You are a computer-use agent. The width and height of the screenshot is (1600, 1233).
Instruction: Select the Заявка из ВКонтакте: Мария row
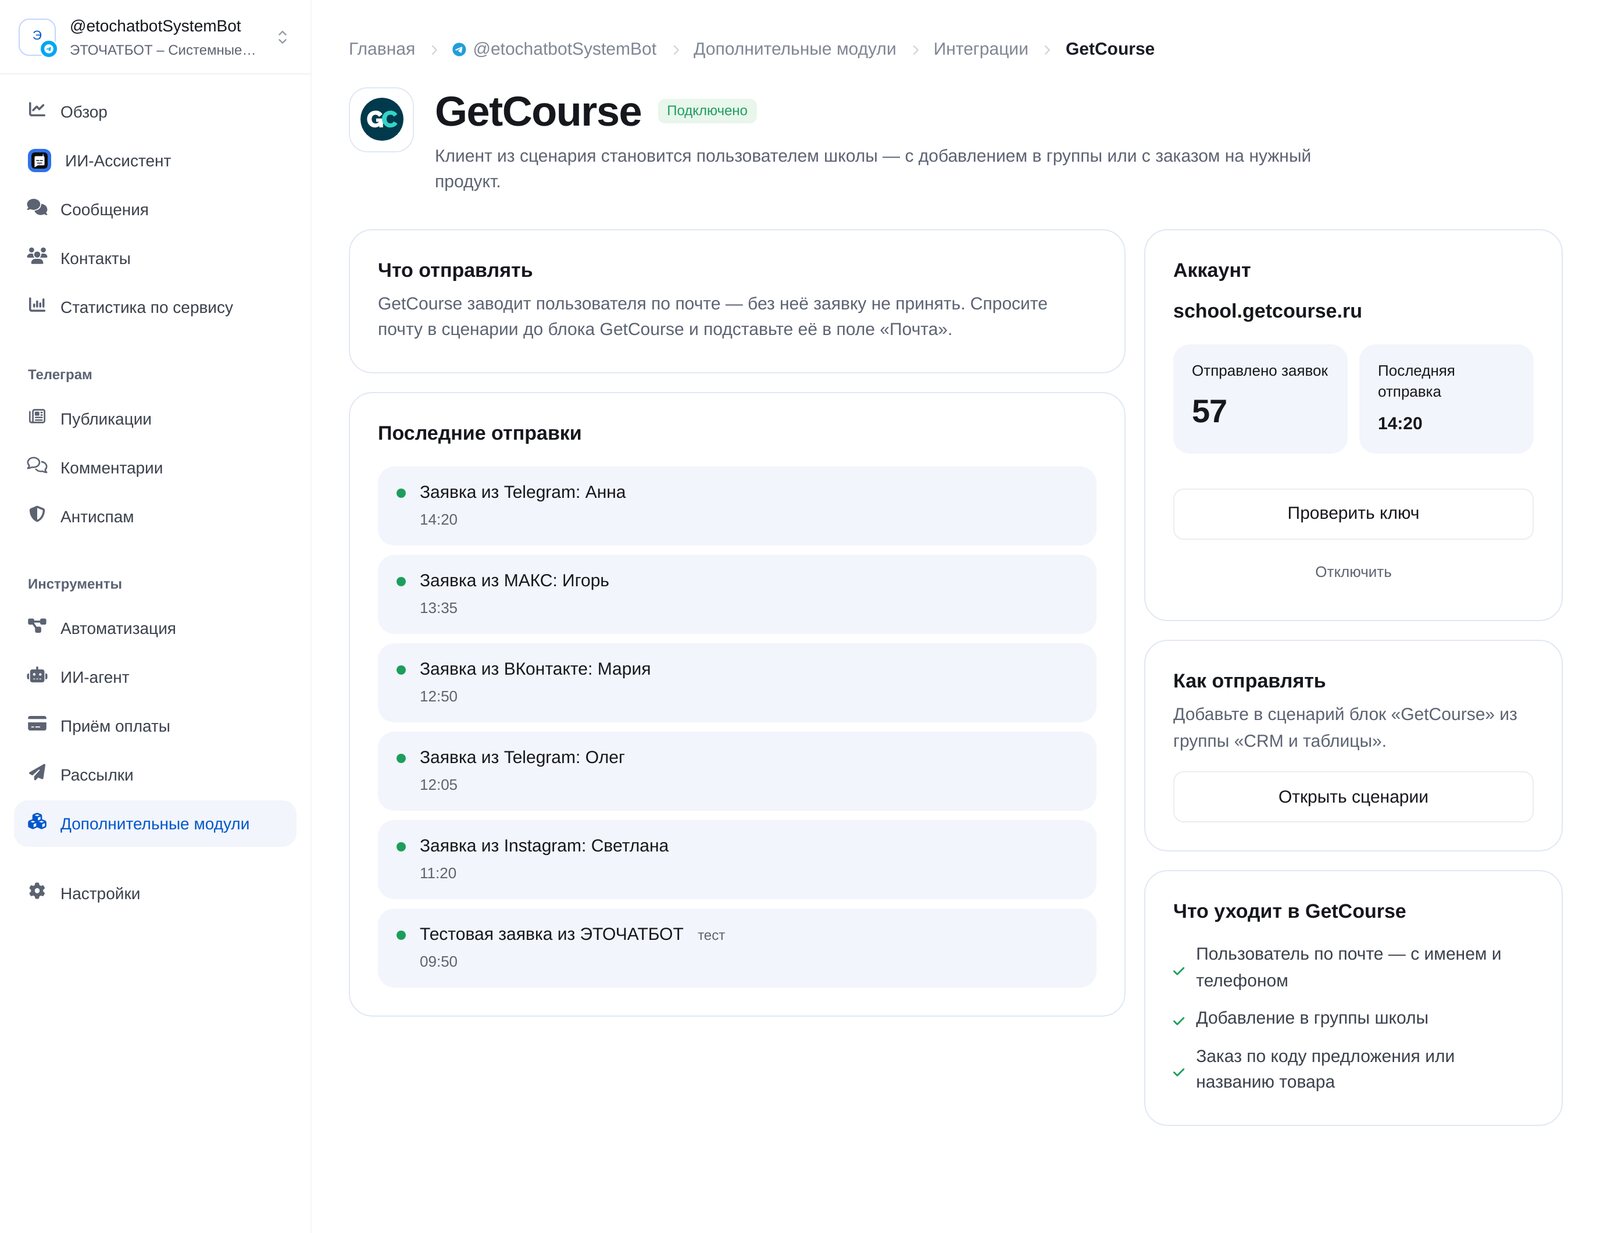pyautogui.click(x=737, y=683)
